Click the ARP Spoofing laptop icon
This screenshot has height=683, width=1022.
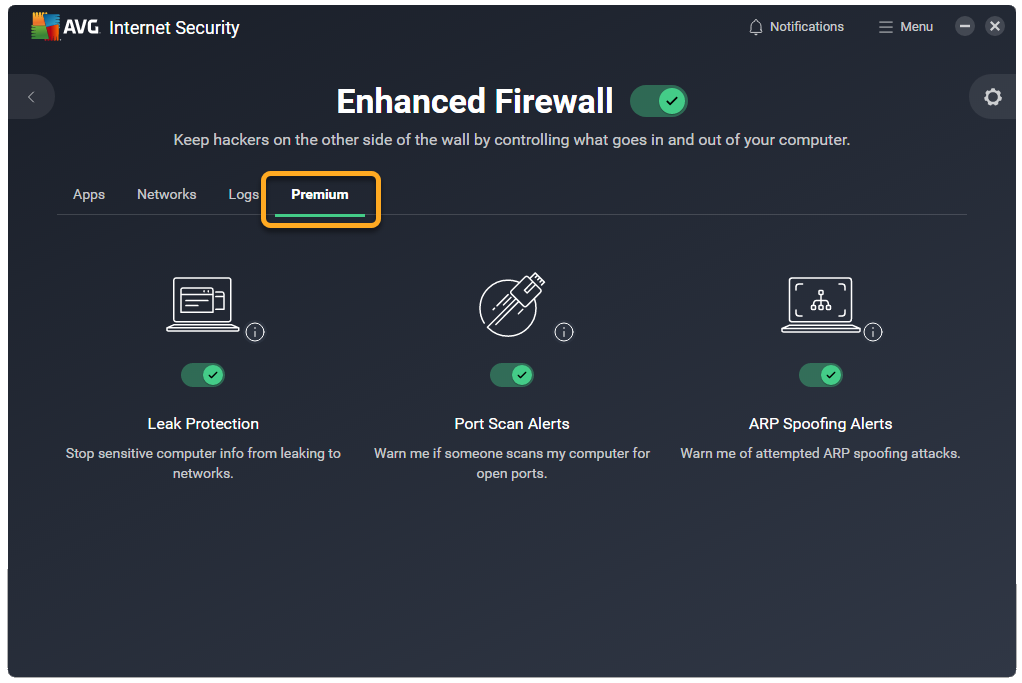click(x=821, y=304)
